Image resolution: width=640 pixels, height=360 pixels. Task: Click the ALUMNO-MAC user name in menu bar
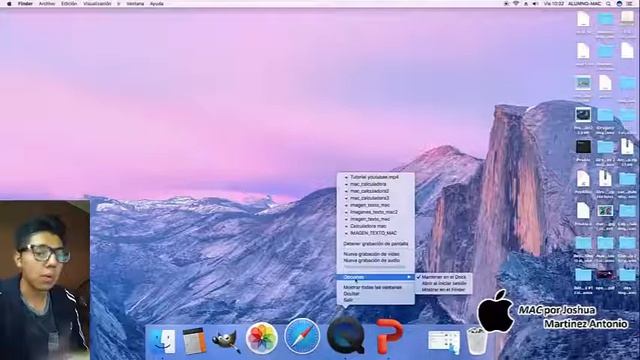coord(584,4)
